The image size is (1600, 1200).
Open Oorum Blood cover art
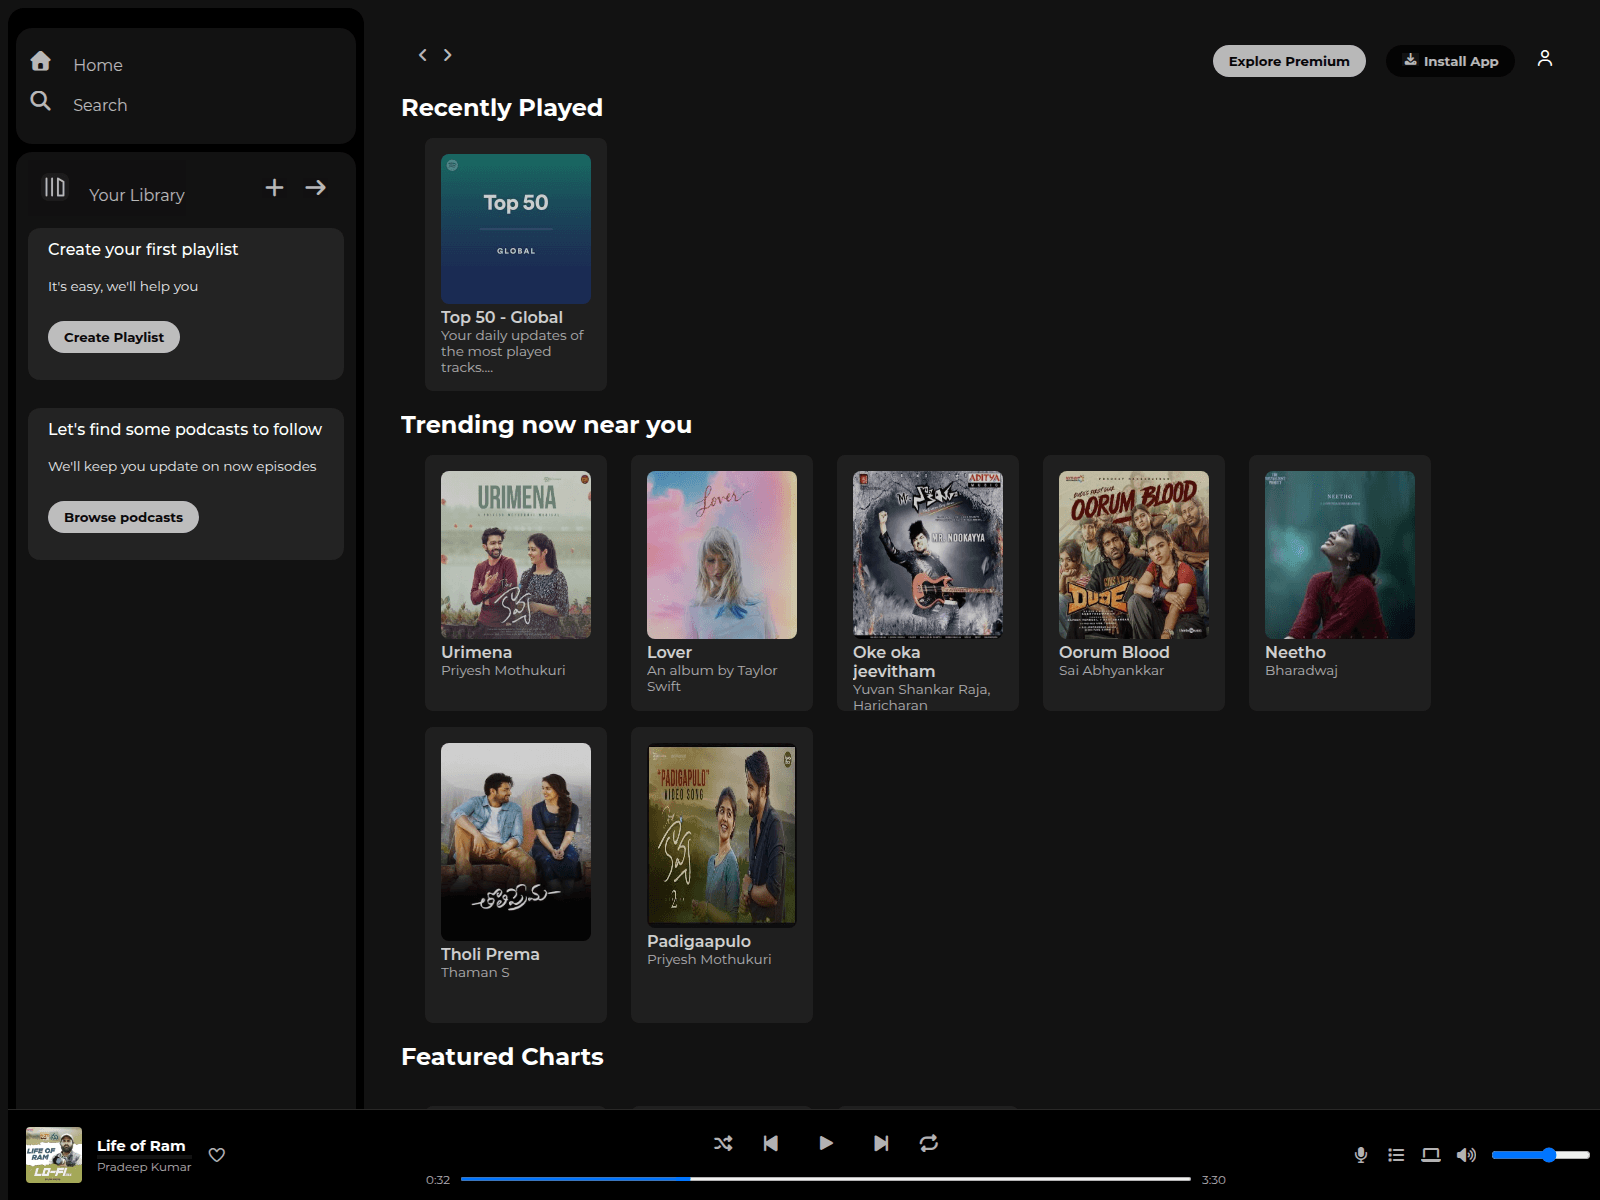[1134, 555]
